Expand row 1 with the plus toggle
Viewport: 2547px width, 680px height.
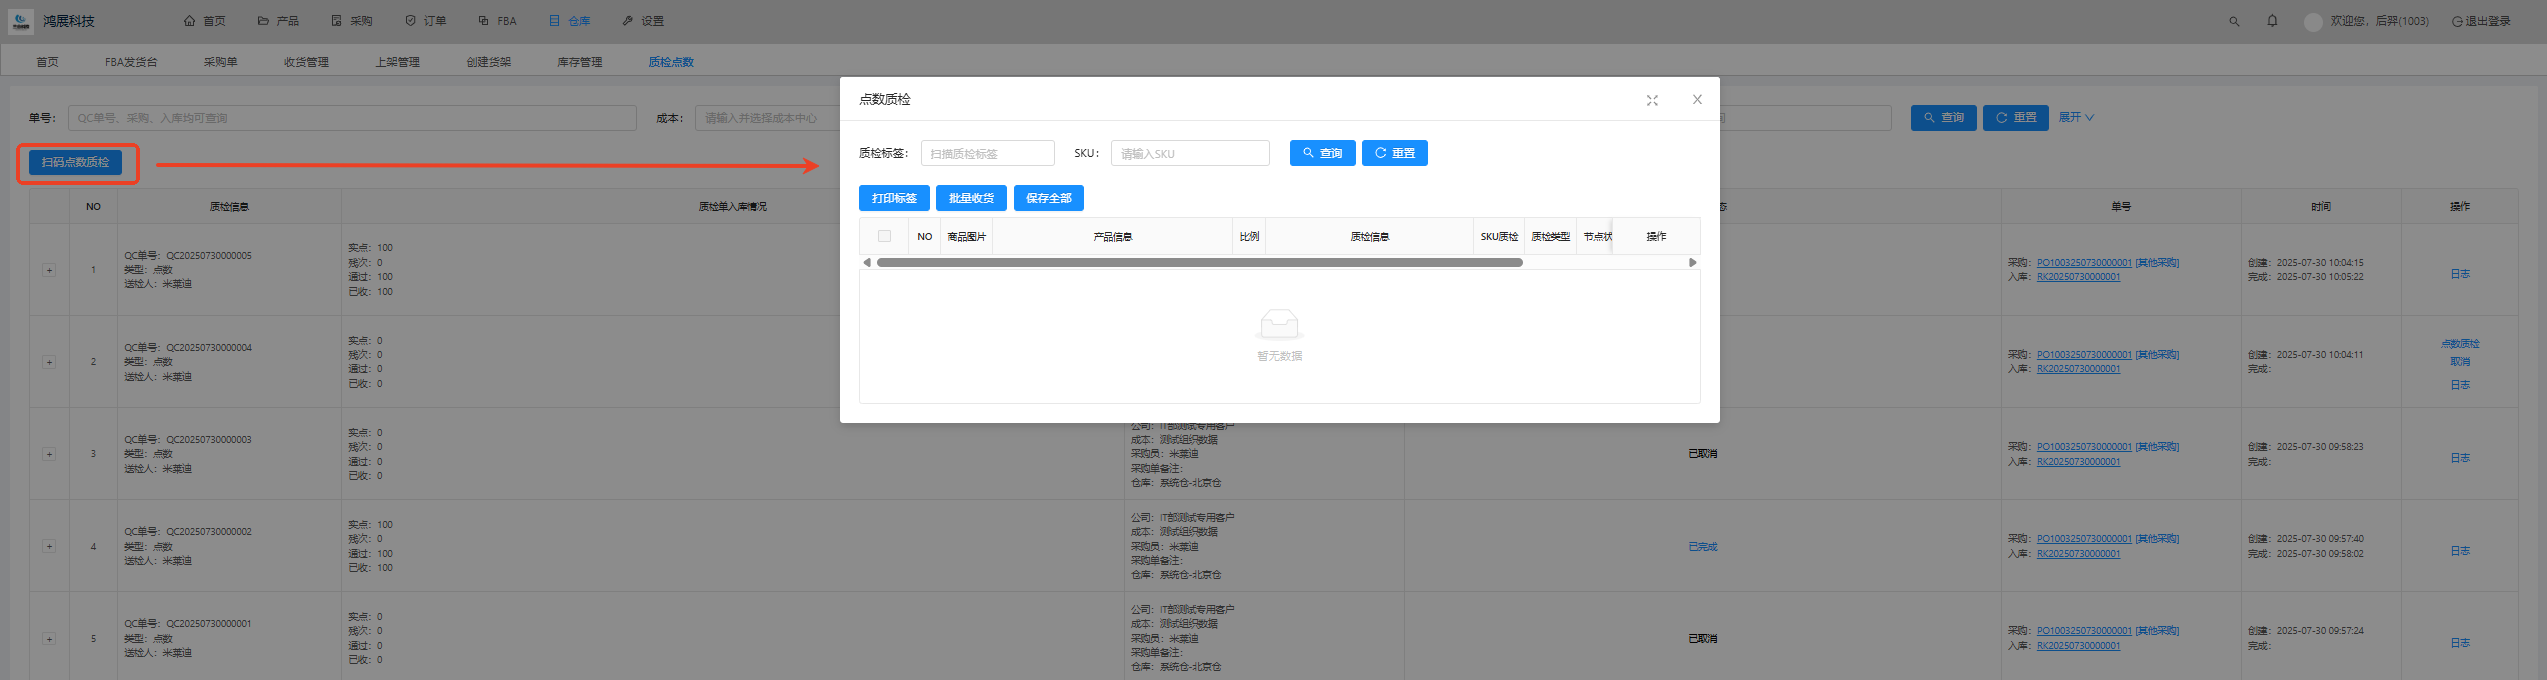[49, 270]
